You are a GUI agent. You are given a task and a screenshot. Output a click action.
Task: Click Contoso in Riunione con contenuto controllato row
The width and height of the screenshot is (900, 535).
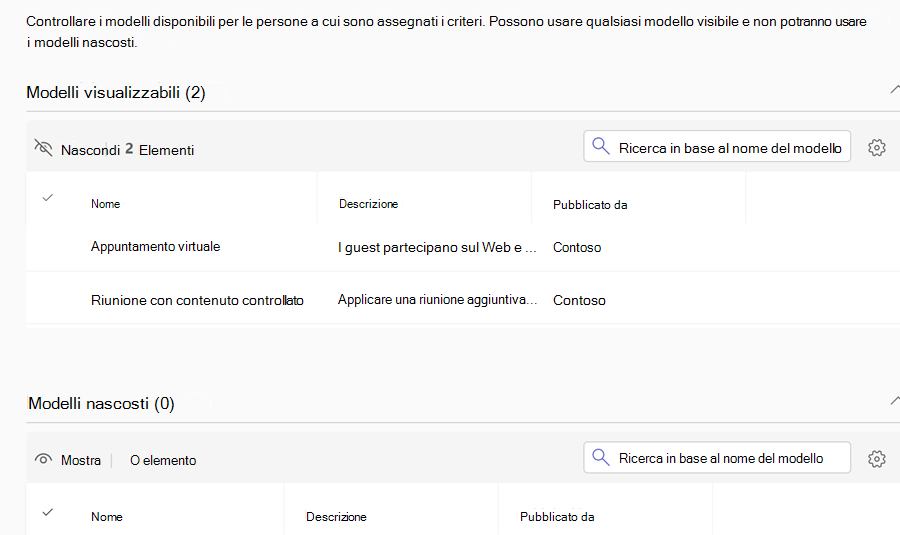click(579, 300)
